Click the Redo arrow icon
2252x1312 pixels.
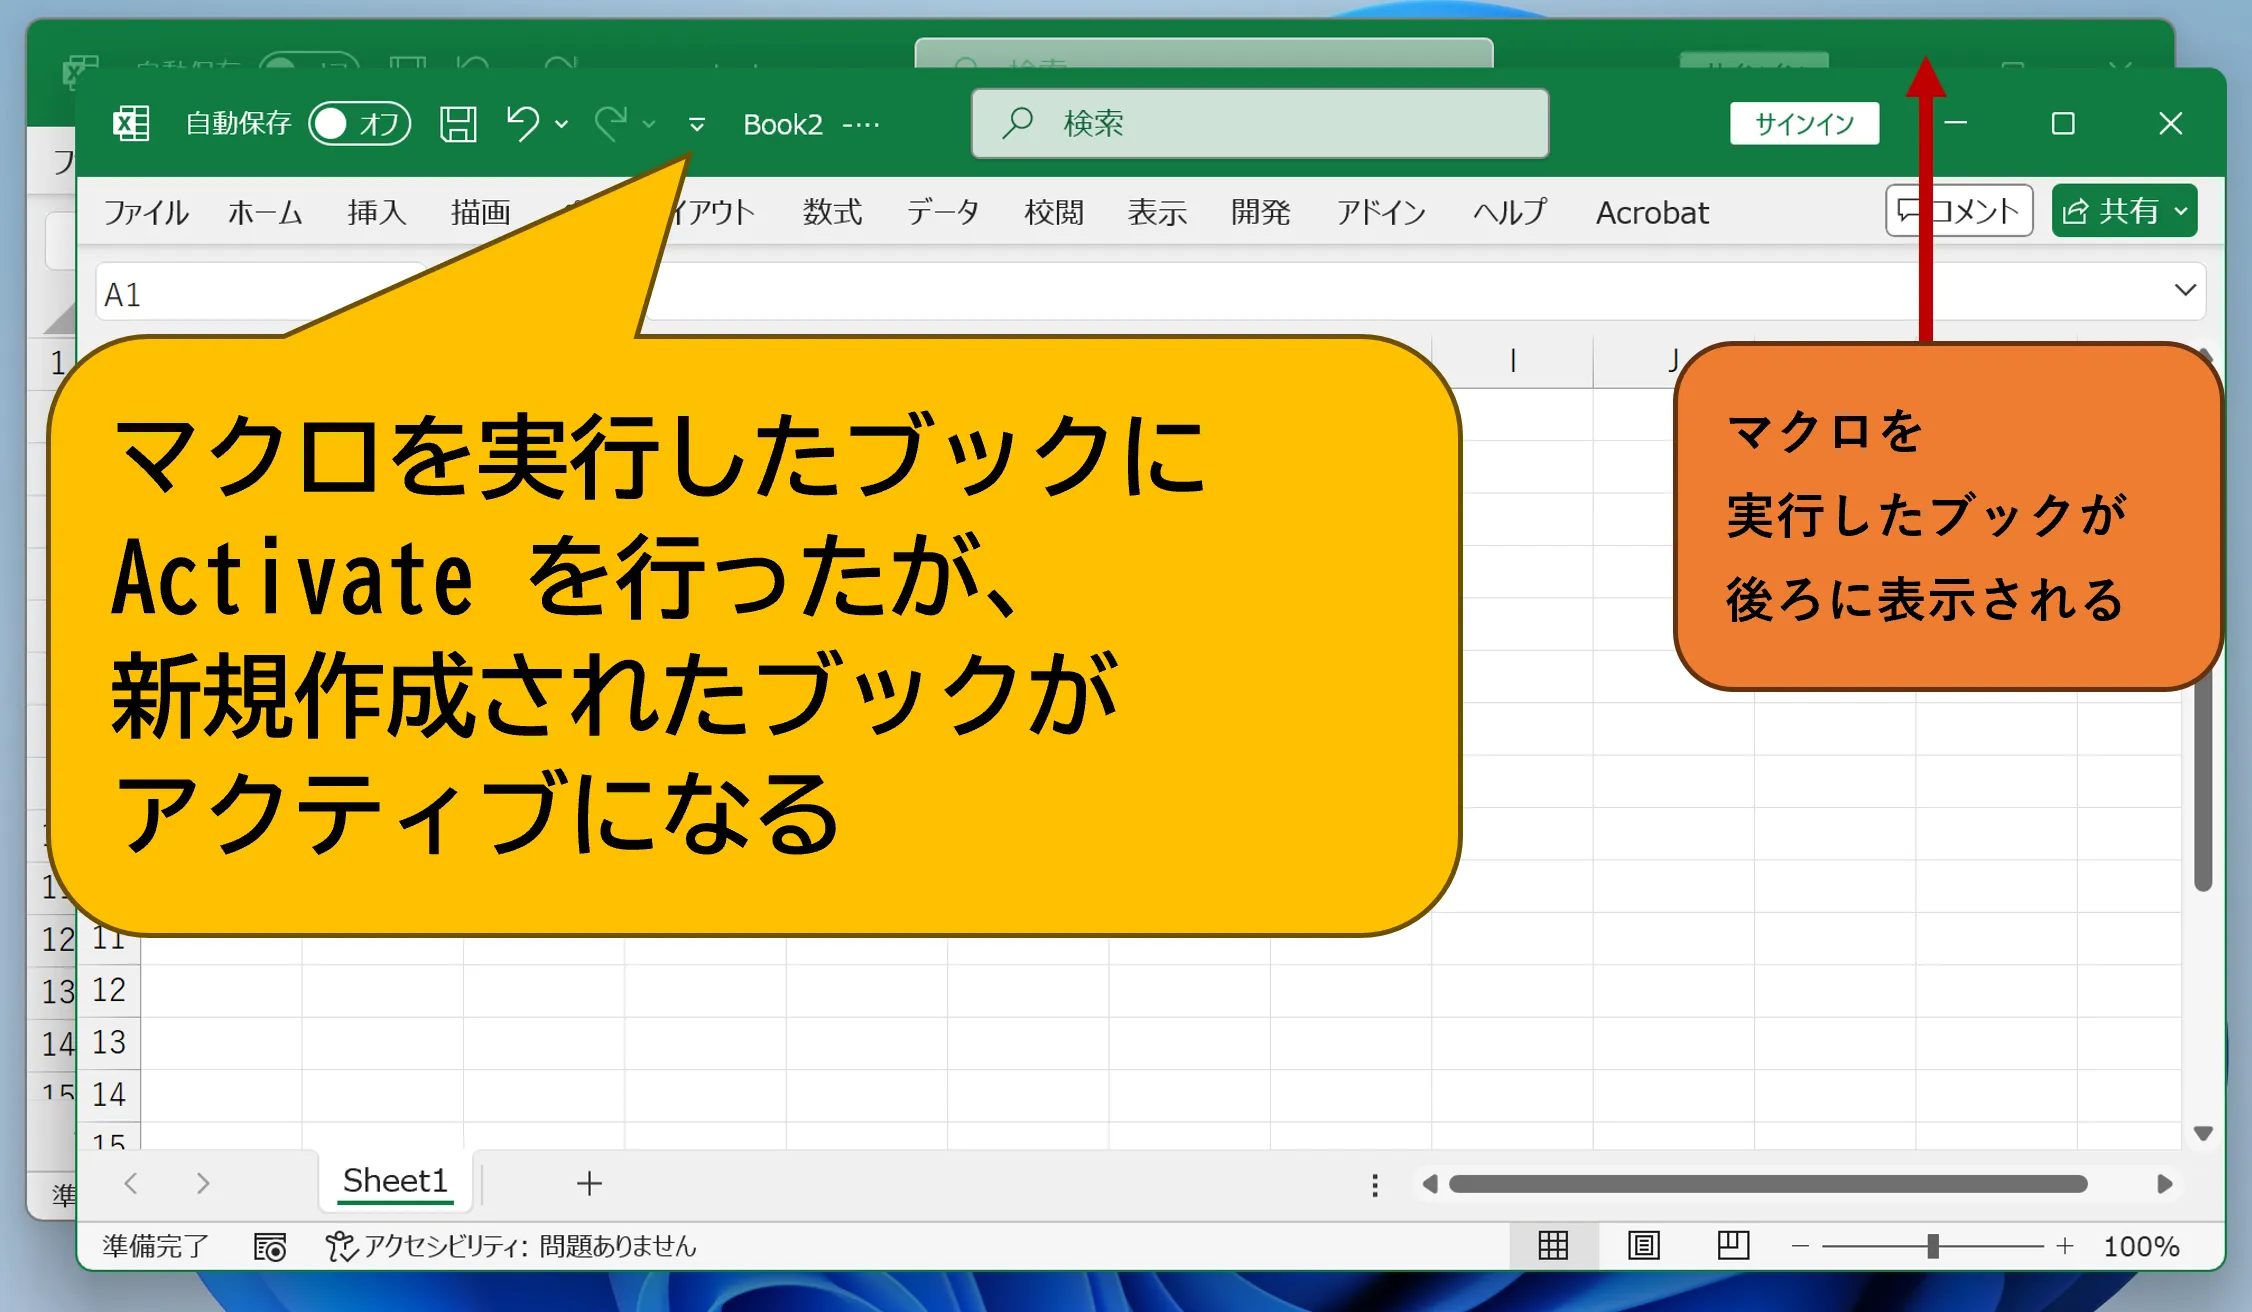point(610,124)
